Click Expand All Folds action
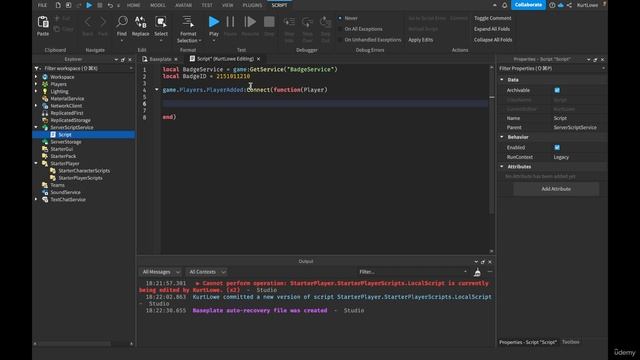The height and width of the screenshot is (360, 640). (492, 29)
